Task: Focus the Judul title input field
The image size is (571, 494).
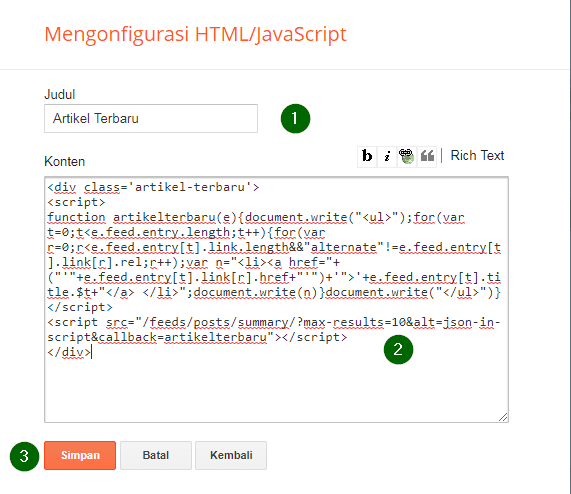Action: pyautogui.click(x=151, y=119)
